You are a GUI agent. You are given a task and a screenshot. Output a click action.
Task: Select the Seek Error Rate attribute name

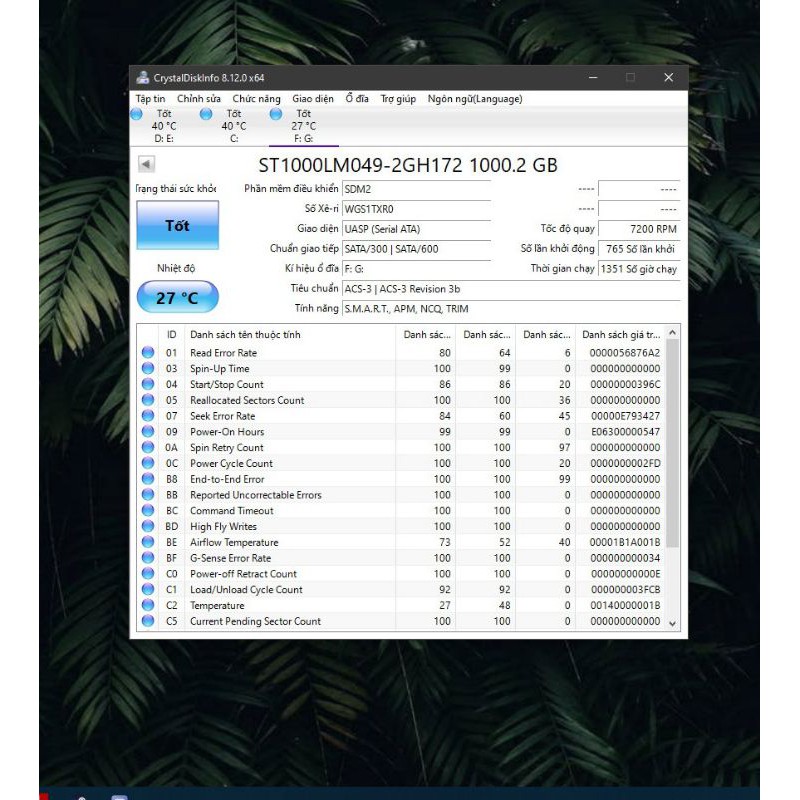[x=222, y=416]
